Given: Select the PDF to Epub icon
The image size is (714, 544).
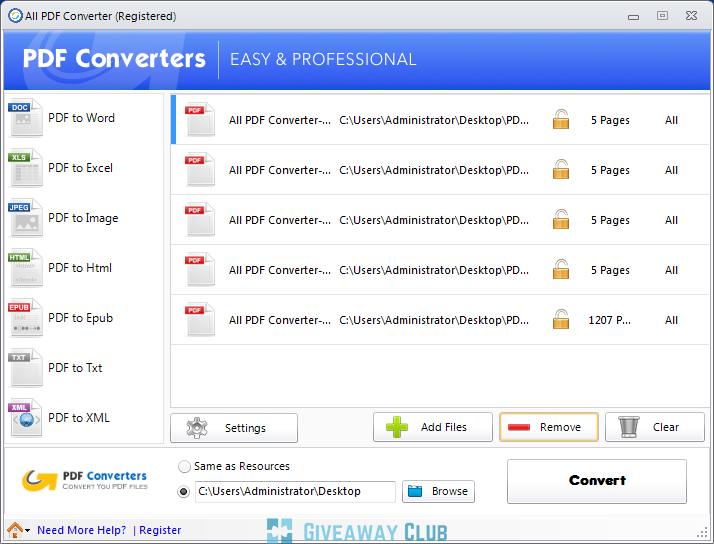Looking at the screenshot, I should [x=25, y=318].
